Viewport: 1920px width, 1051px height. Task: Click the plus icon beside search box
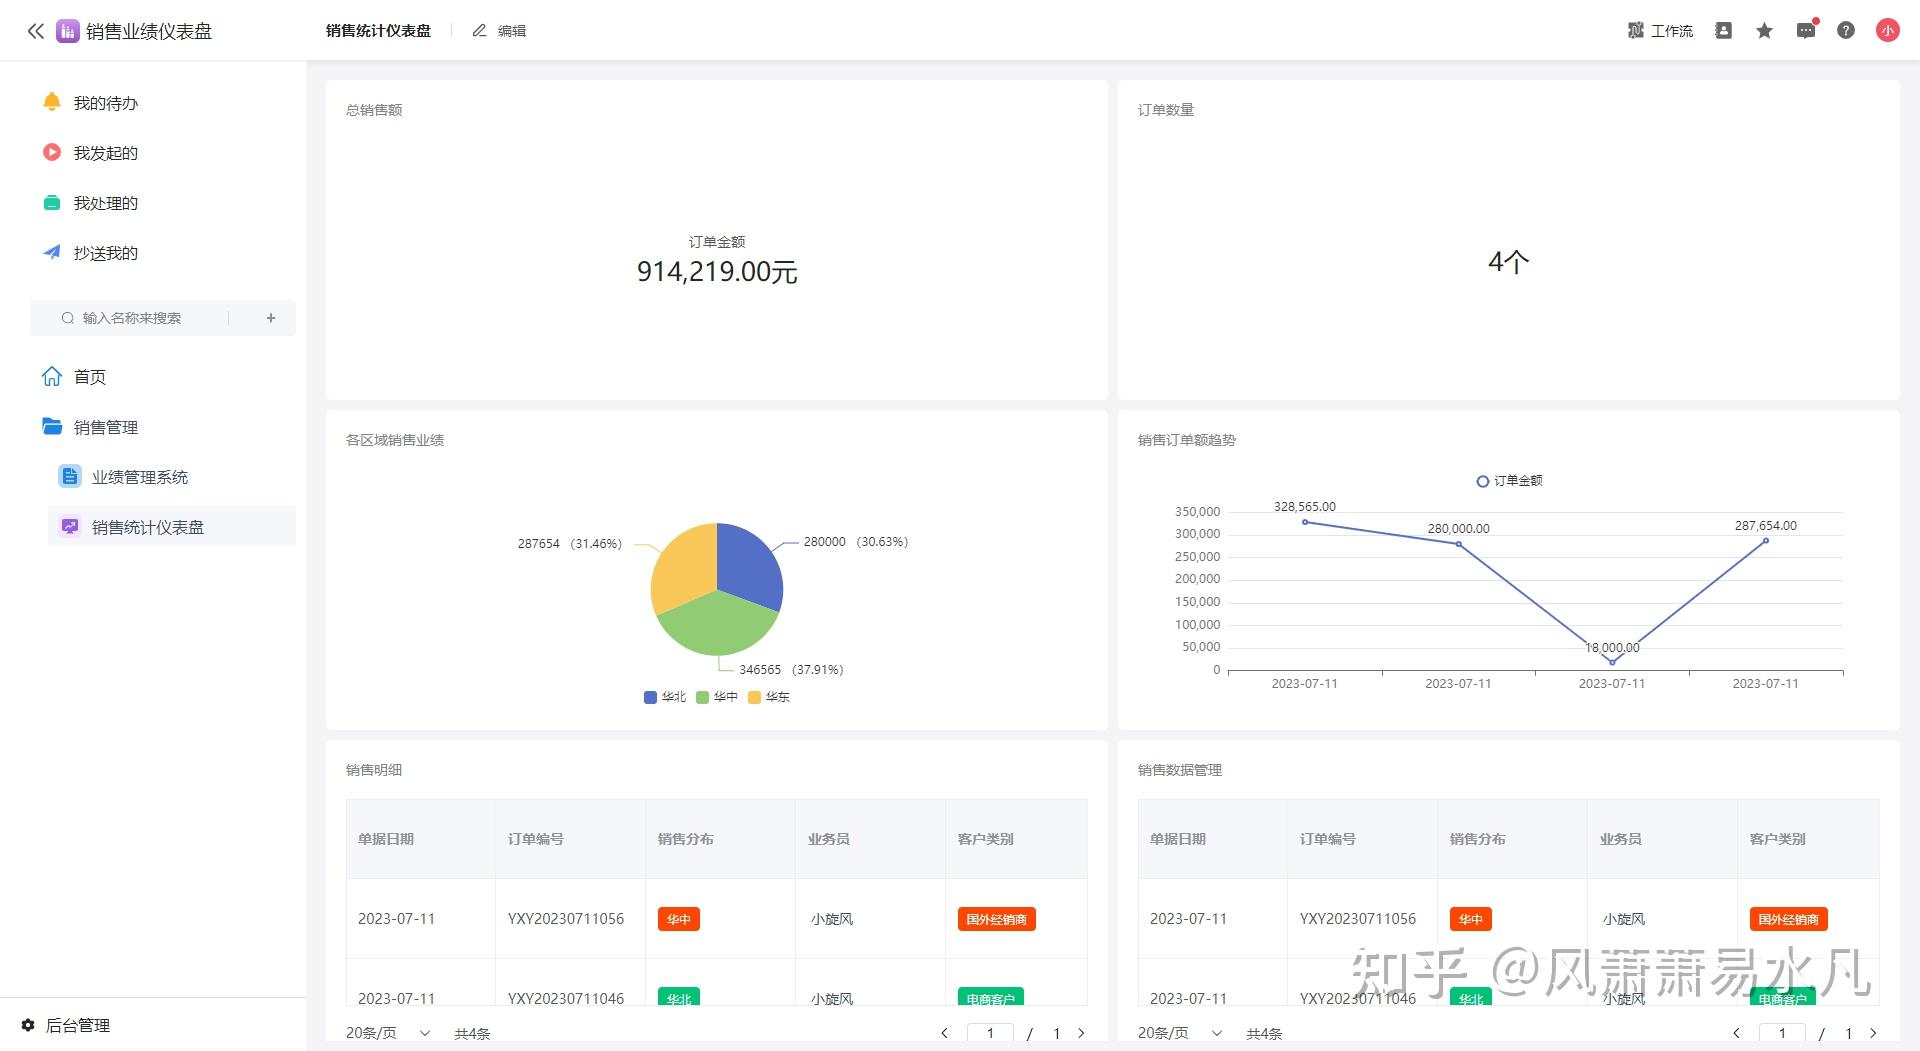tap(271, 318)
